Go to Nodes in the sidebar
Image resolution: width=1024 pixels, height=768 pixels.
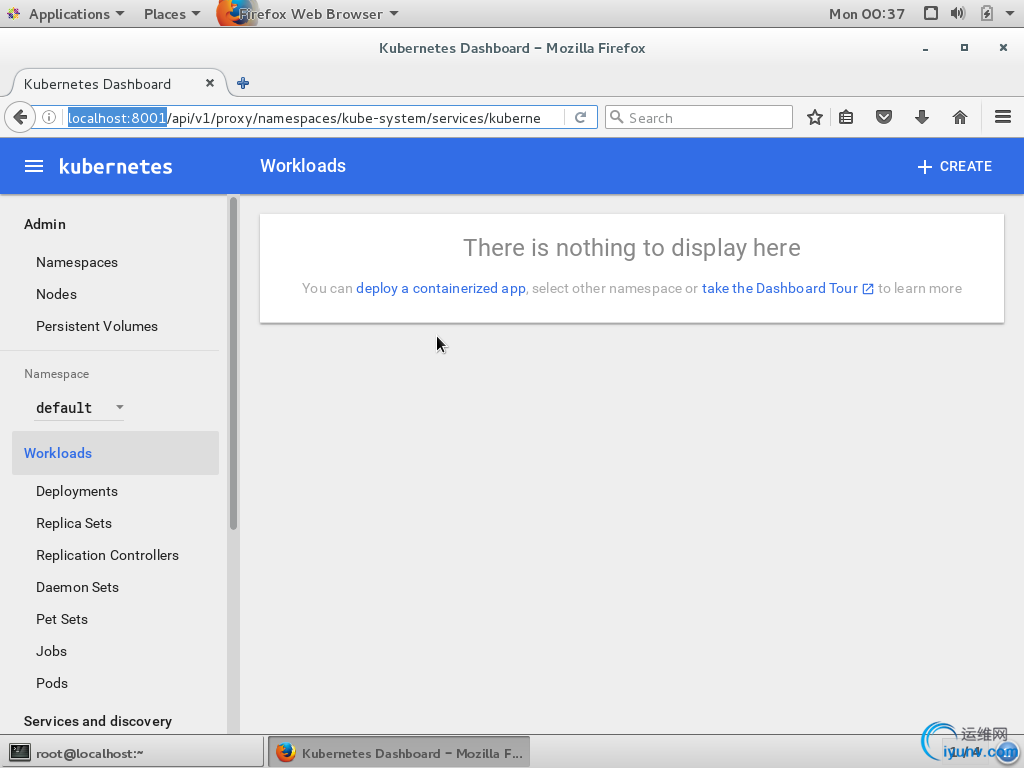56,295
